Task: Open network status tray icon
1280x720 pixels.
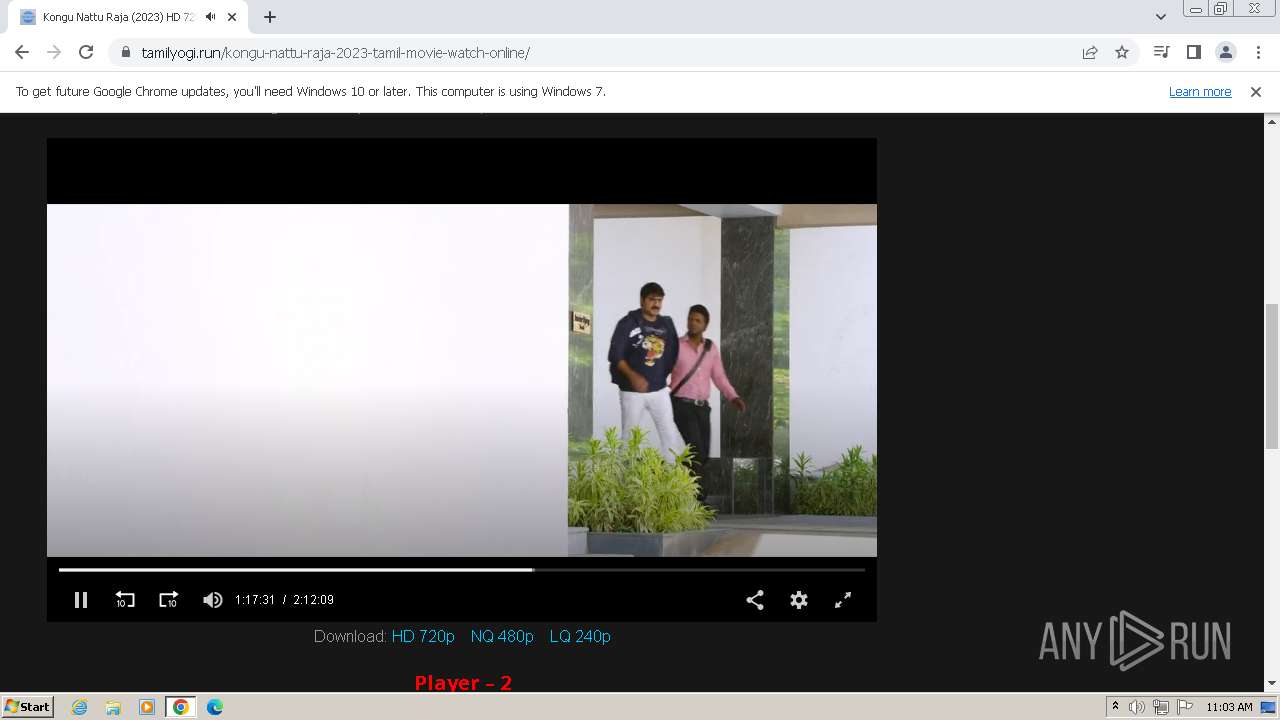Action: [x=1161, y=707]
